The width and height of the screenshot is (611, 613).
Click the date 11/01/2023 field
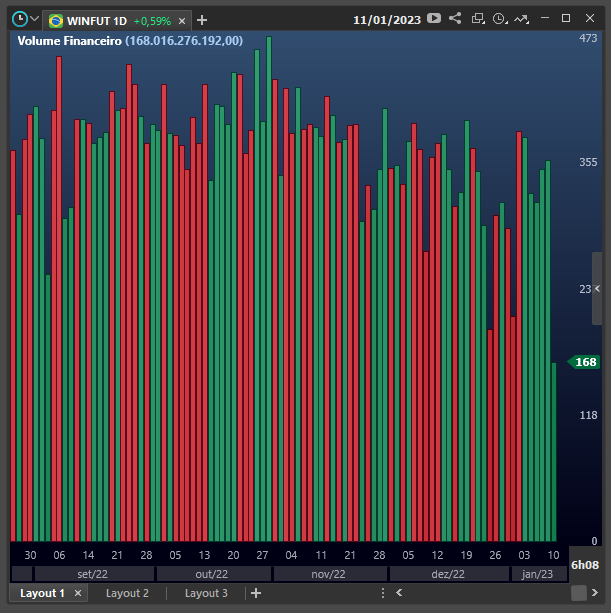[x=387, y=20]
